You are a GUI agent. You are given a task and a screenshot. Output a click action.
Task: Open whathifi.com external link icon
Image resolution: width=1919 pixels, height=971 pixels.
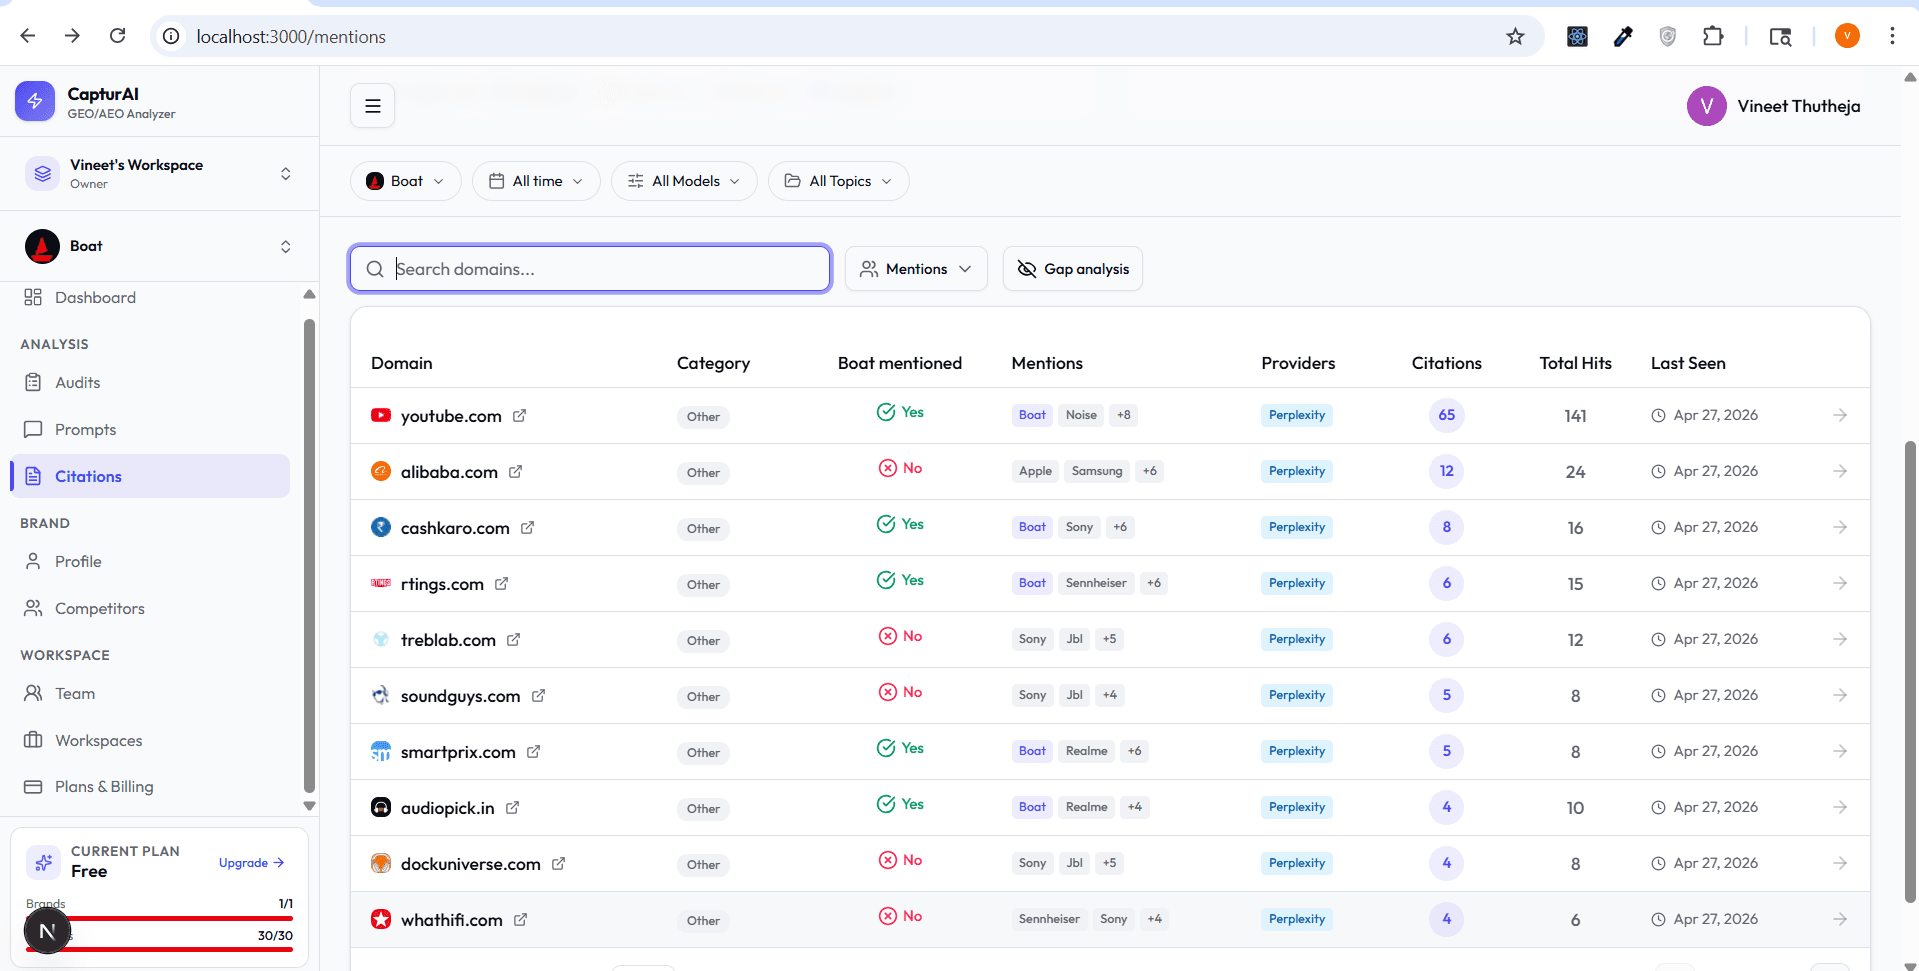coord(520,920)
